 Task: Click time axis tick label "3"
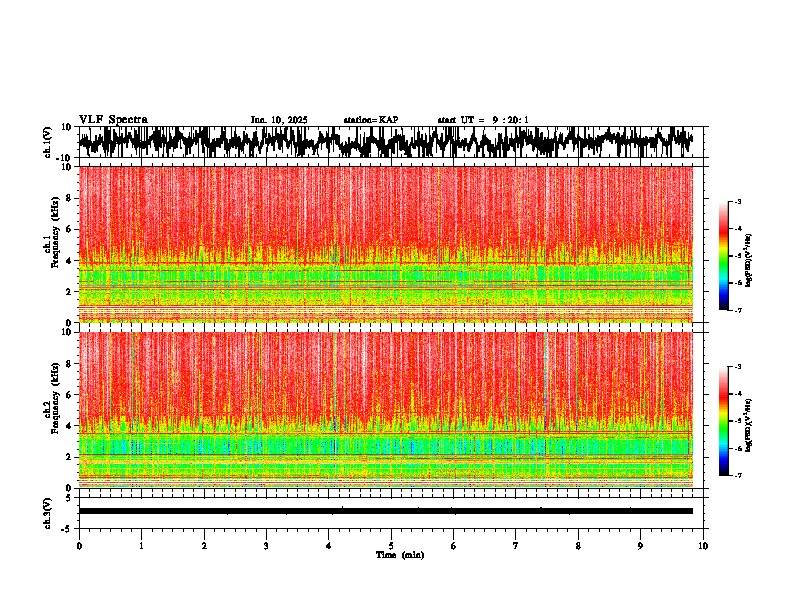pyautogui.click(x=266, y=546)
